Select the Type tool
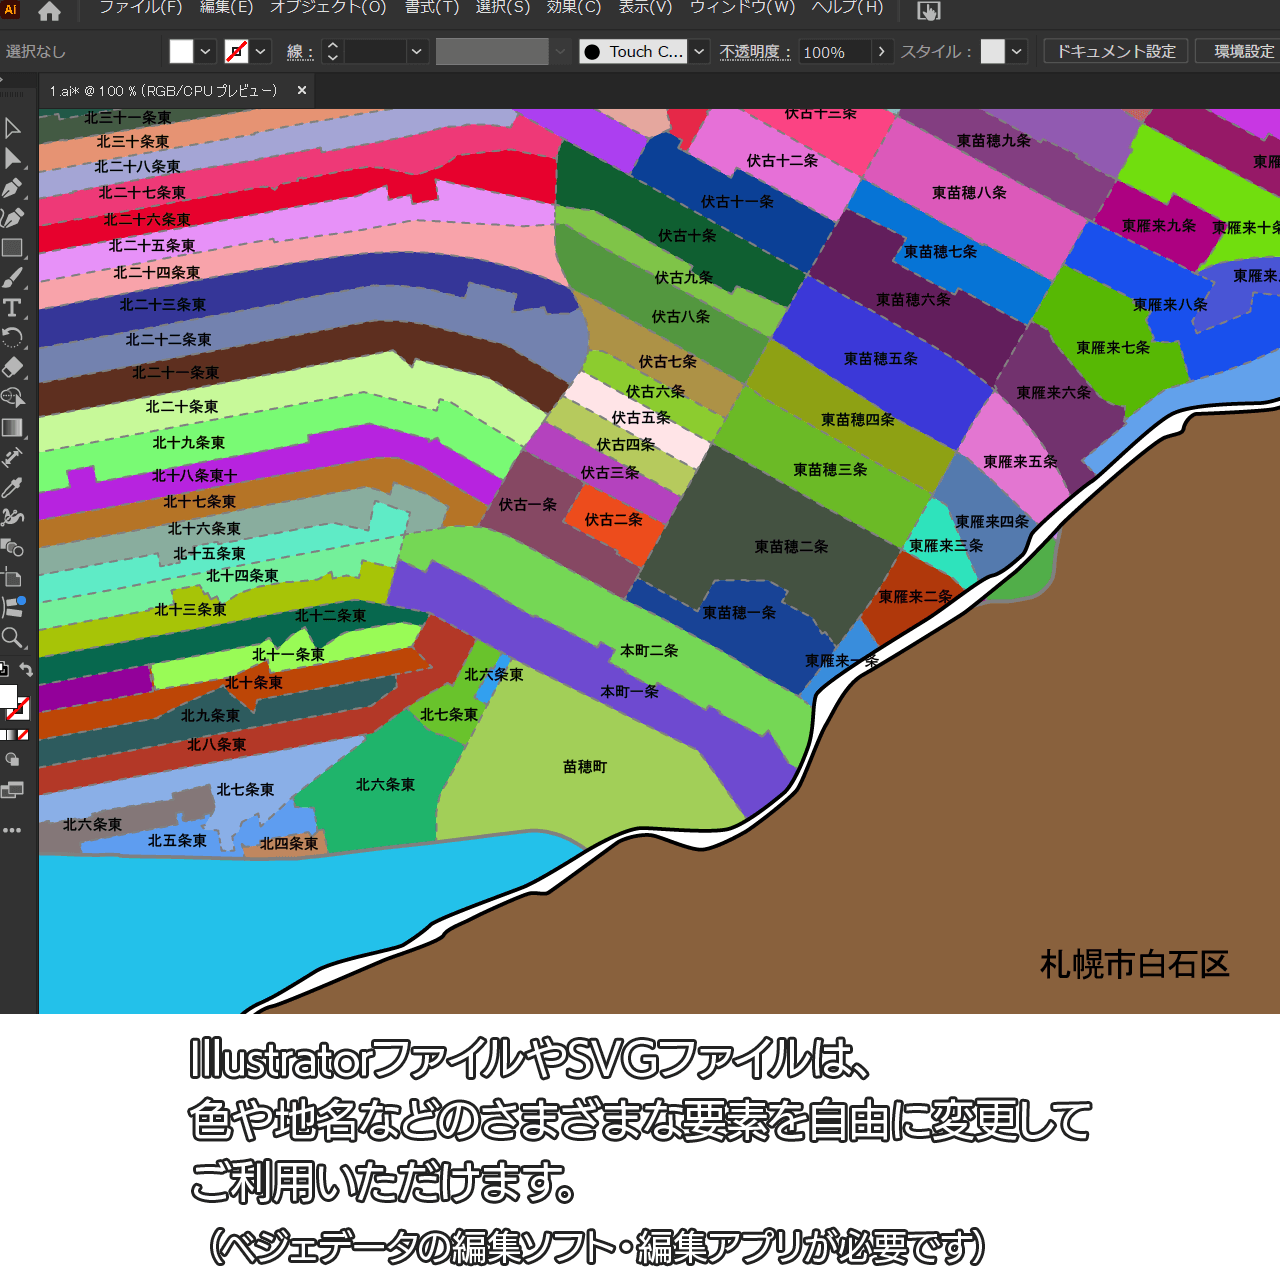Image resolution: width=1280 pixels, height=1280 pixels. point(12,308)
